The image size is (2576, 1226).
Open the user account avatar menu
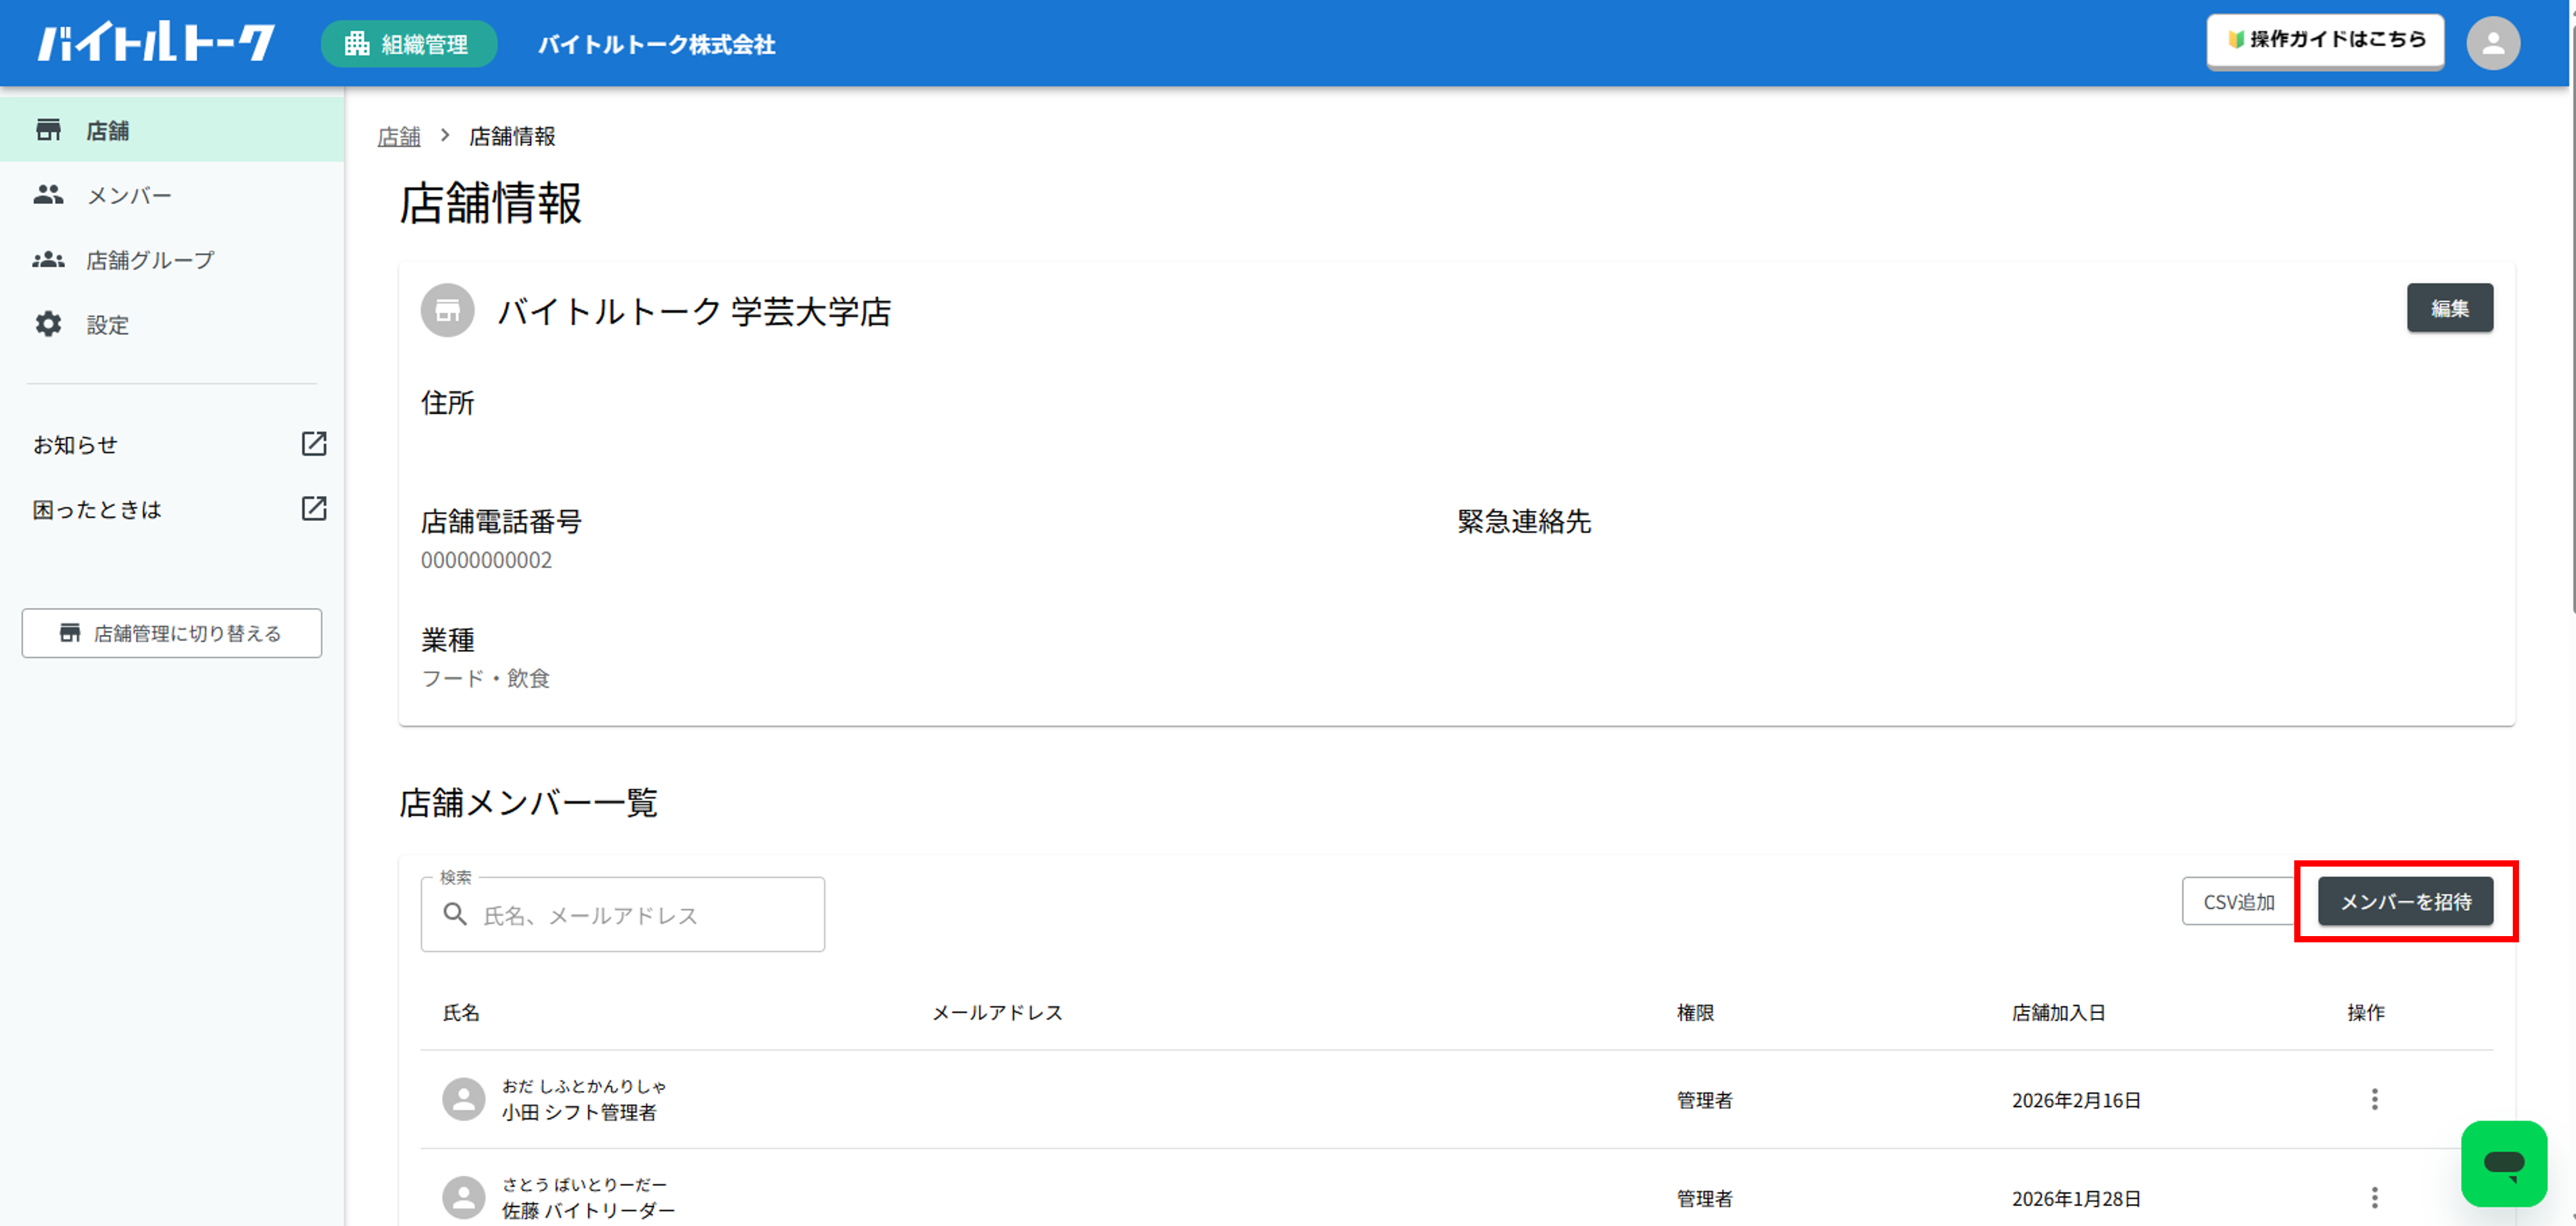tap(2493, 43)
